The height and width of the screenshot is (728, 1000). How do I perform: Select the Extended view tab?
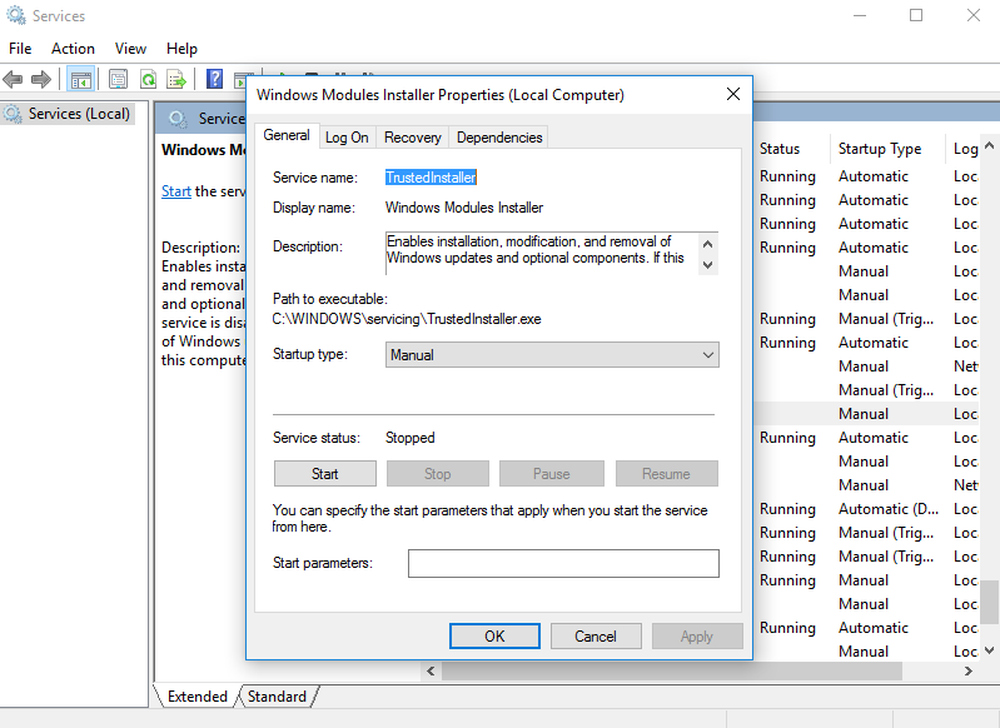pos(197,696)
